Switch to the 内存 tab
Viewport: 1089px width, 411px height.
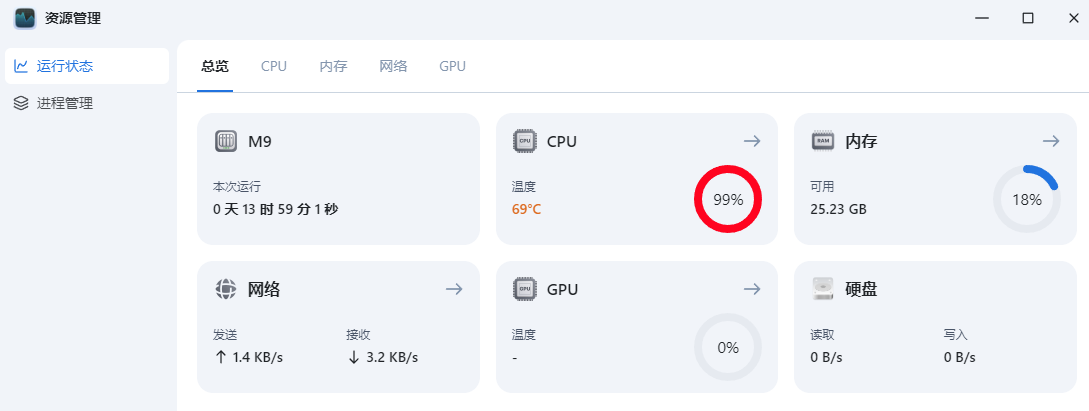click(333, 66)
